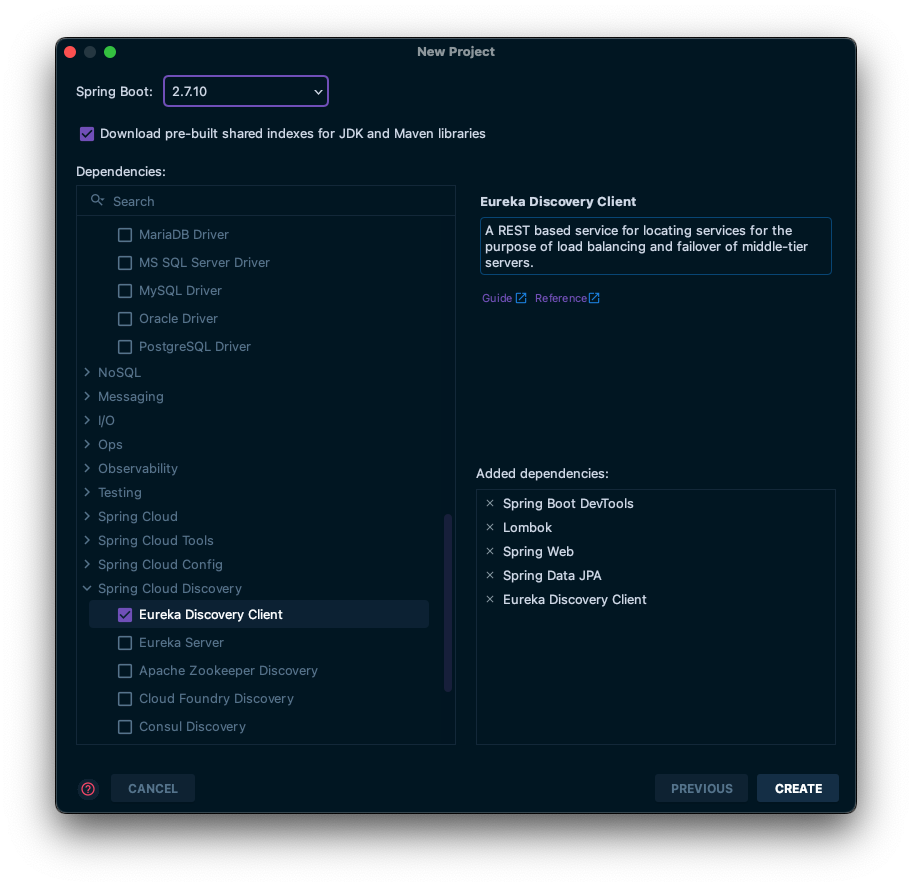This screenshot has width=912, height=887.
Task: Expand the Spring Cloud Config category
Action: tap(87, 564)
